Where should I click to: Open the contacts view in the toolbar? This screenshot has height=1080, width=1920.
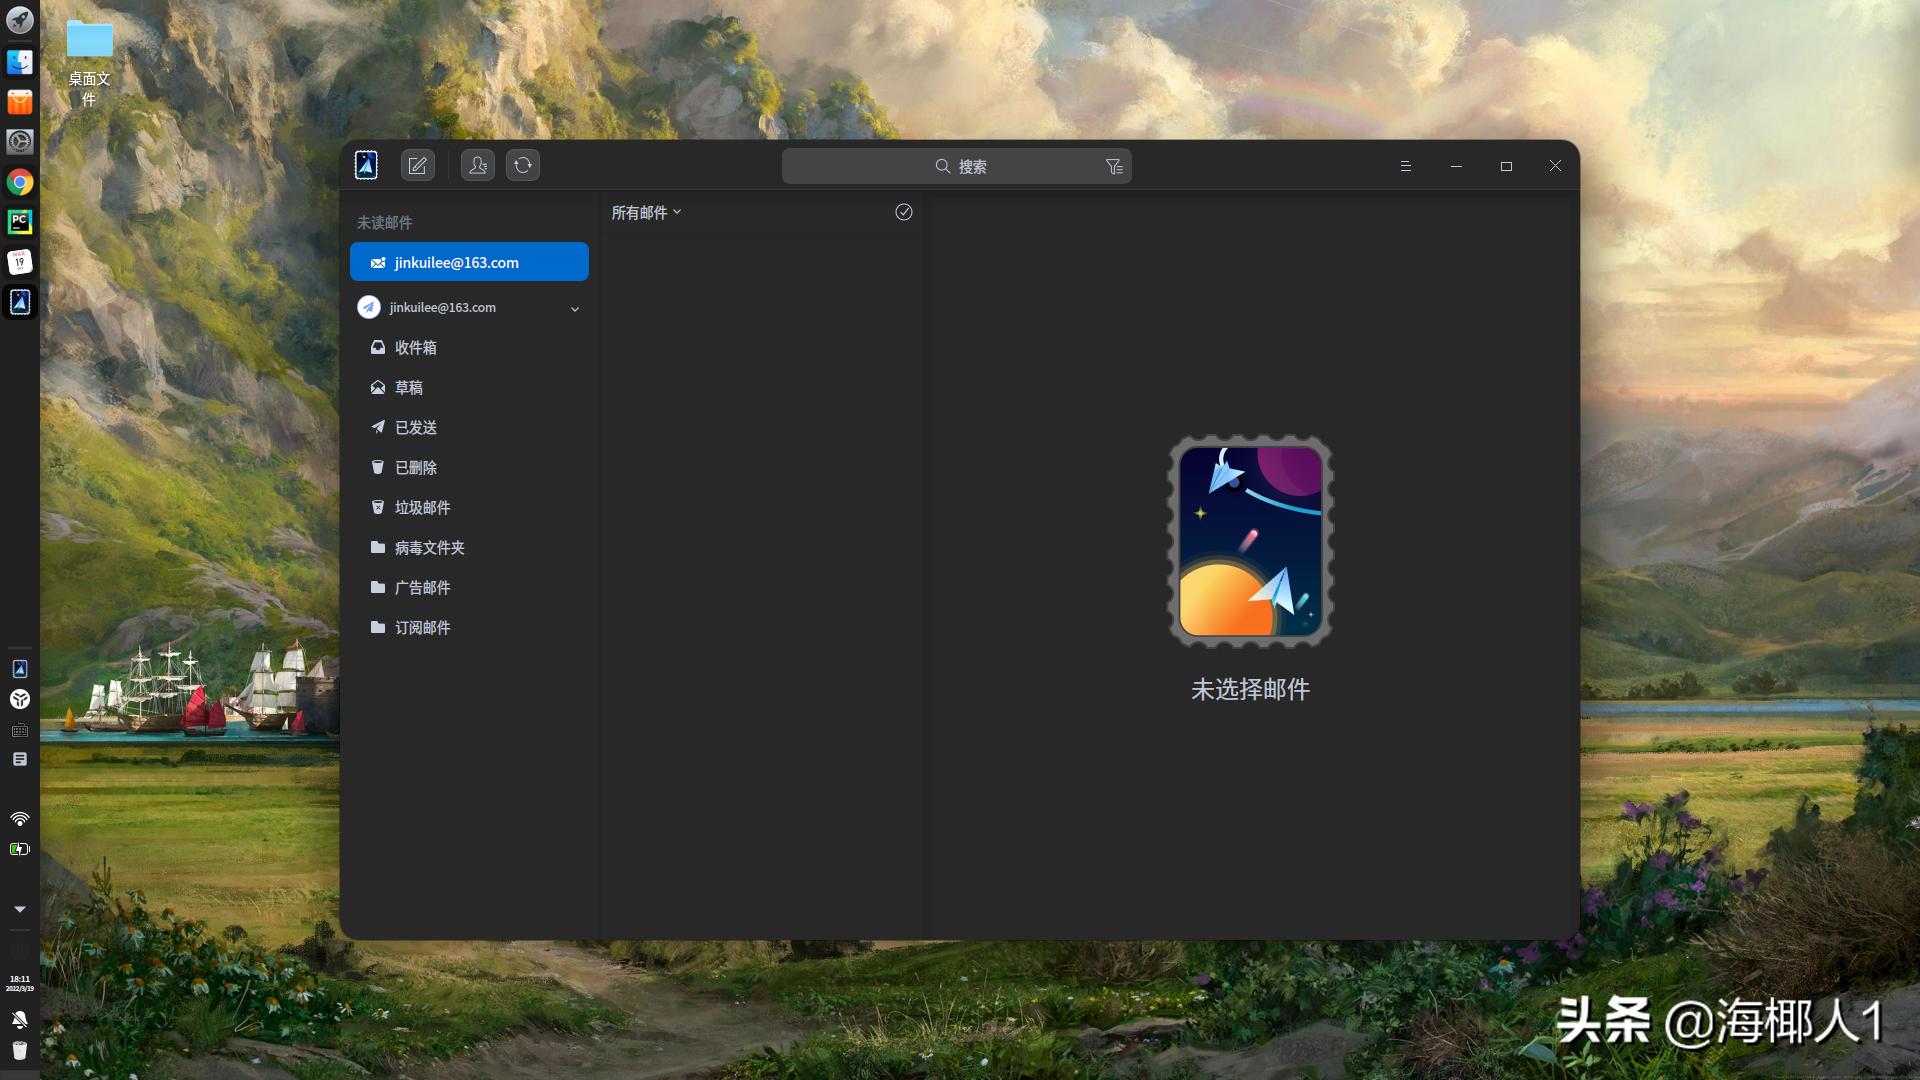[x=477, y=165]
